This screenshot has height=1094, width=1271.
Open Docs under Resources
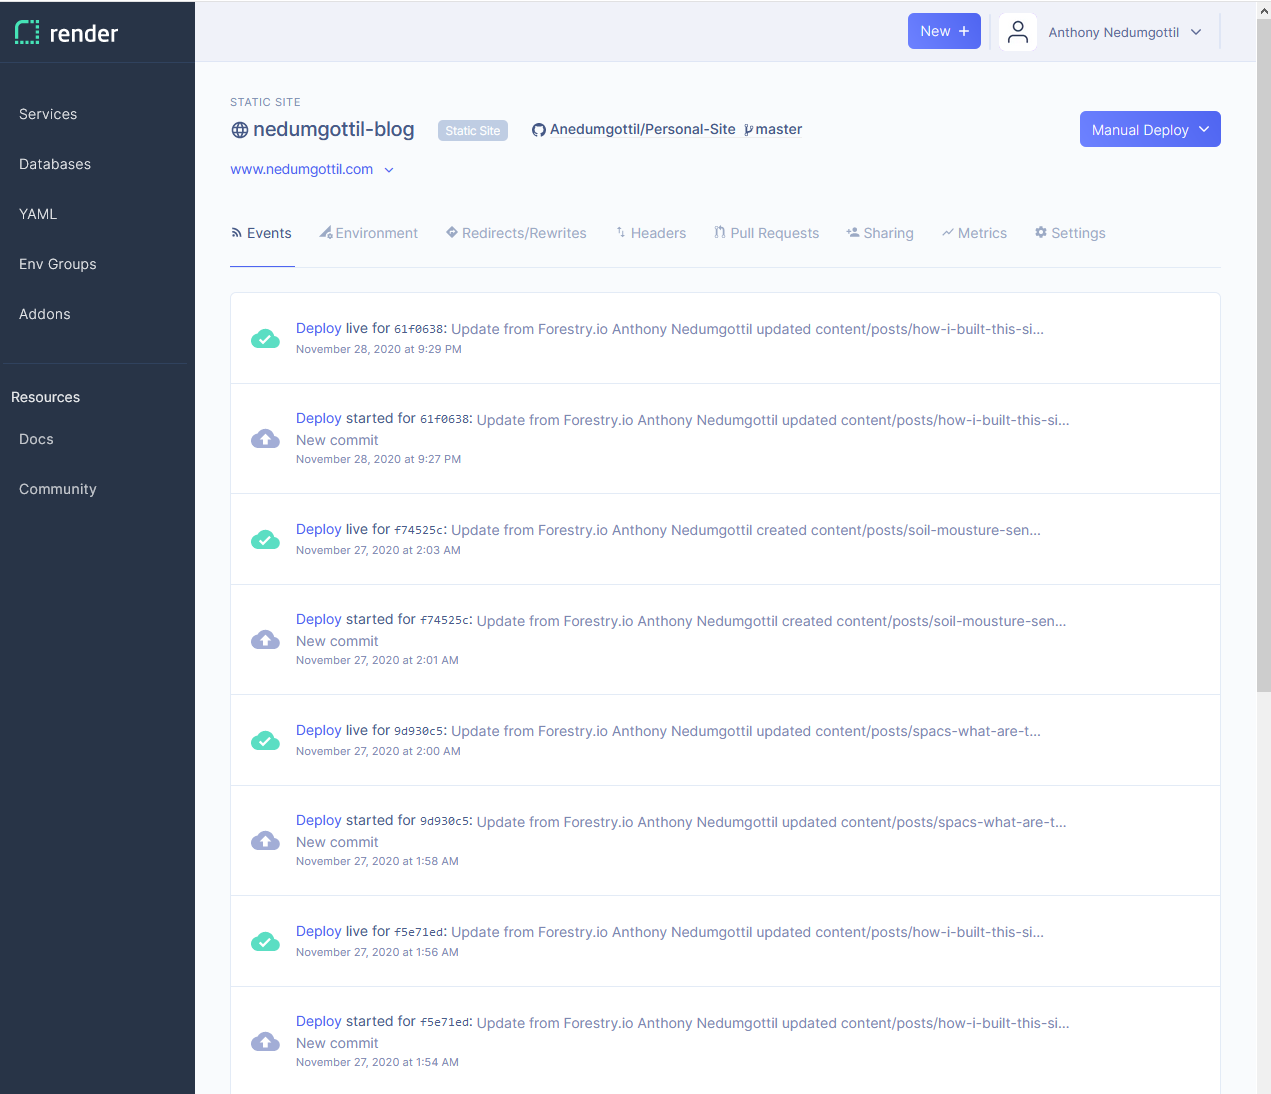(x=36, y=439)
